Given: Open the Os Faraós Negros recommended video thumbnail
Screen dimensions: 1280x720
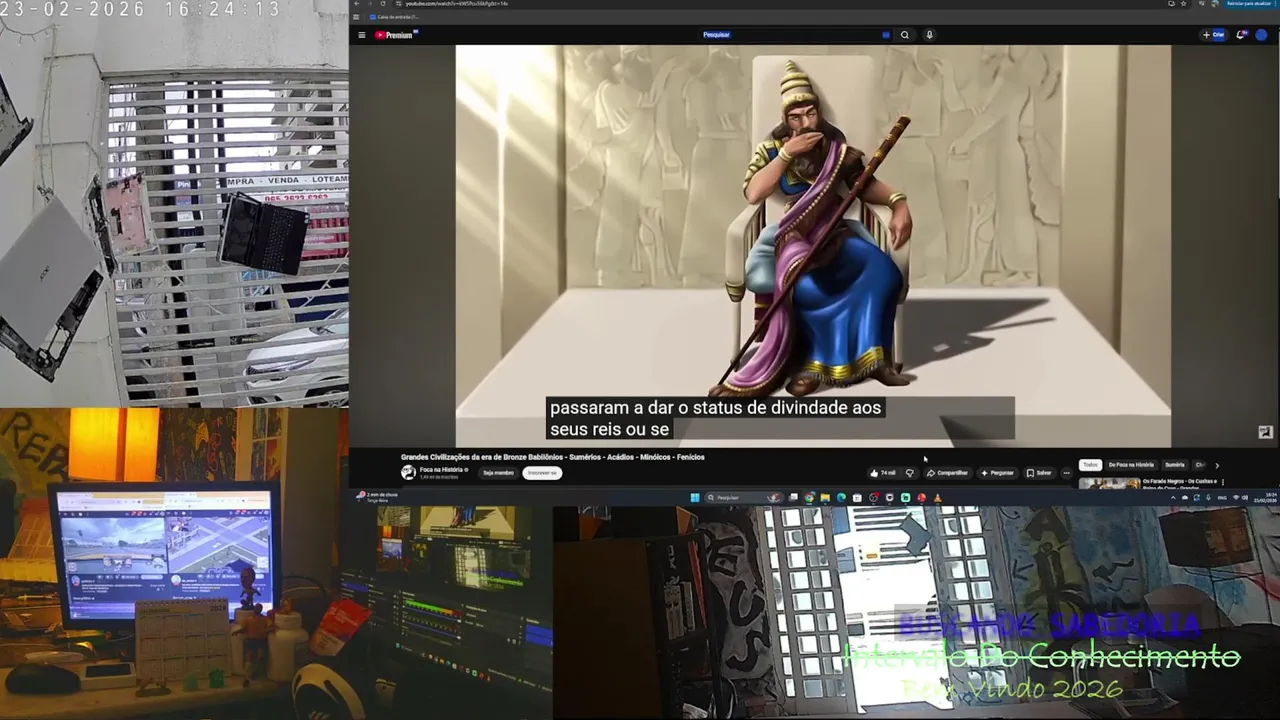Looking at the screenshot, I should (x=1110, y=484).
